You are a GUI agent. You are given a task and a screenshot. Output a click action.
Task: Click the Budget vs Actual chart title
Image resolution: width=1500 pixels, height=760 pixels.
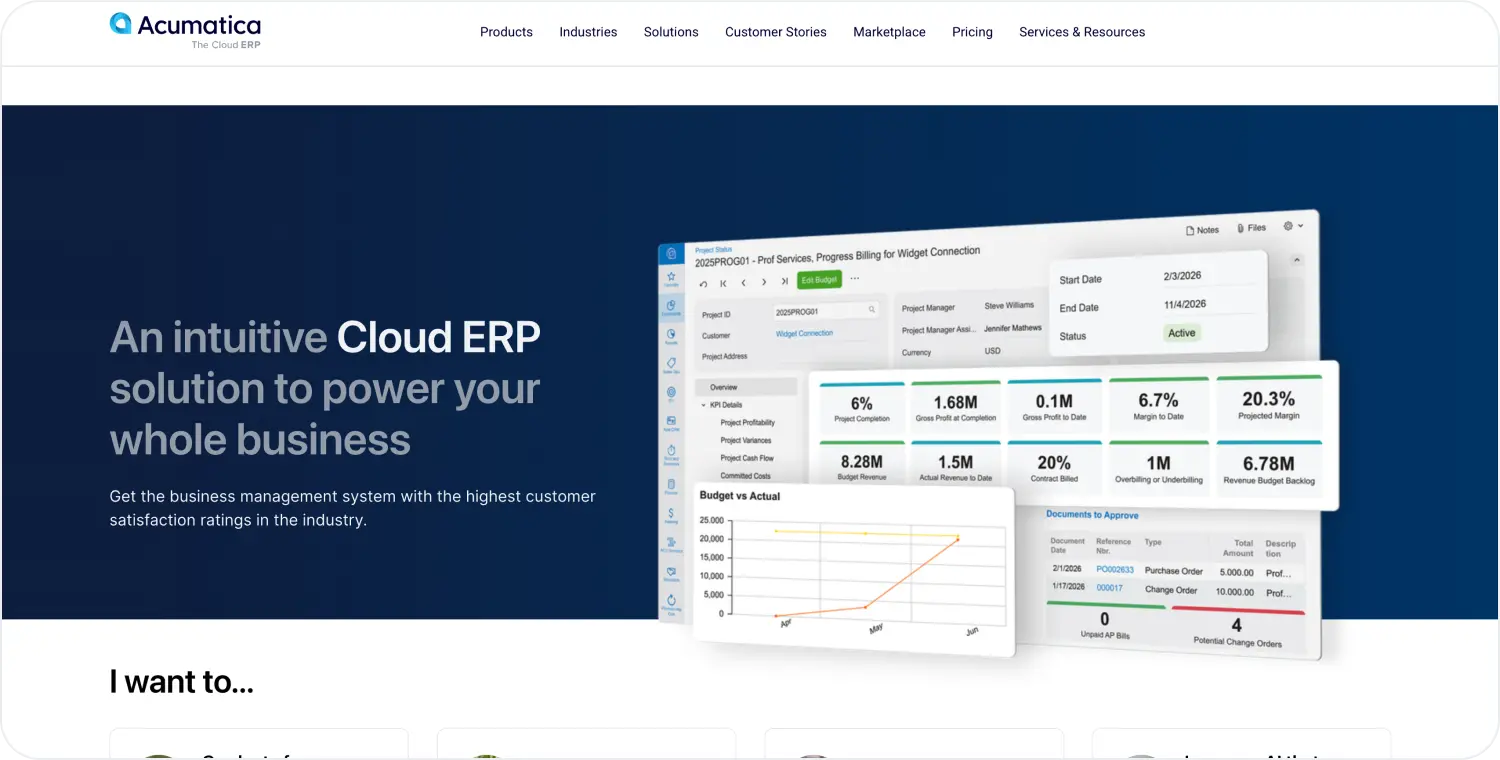click(x=740, y=495)
